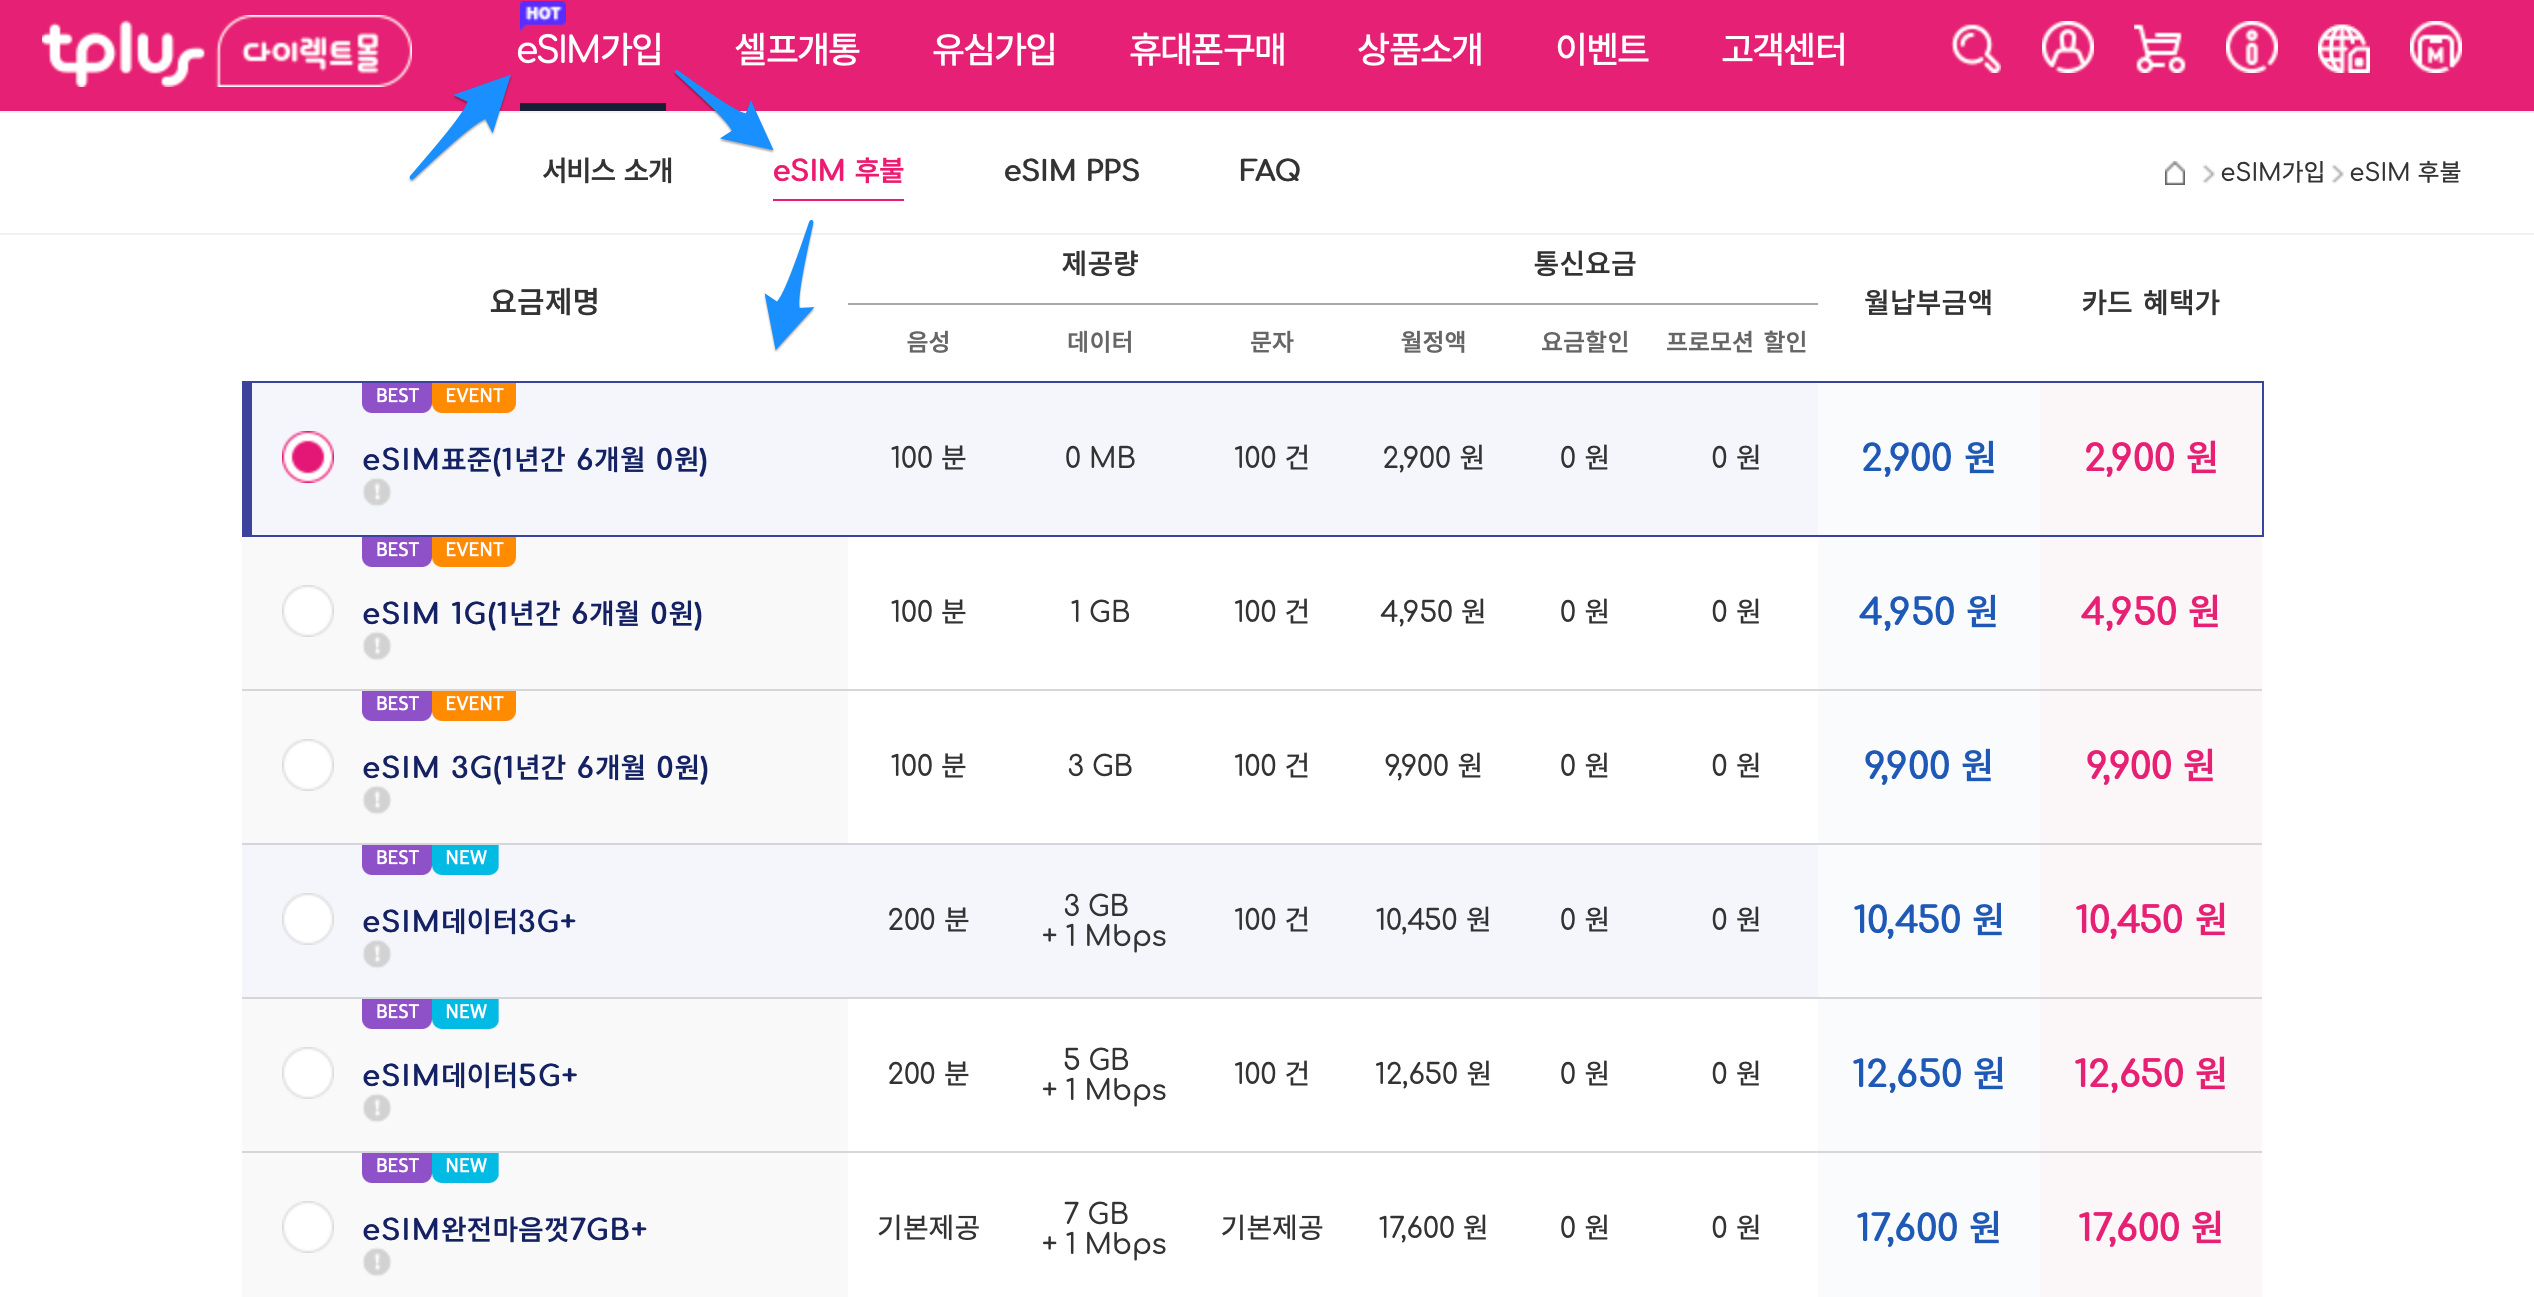This screenshot has height=1297, width=2534.
Task: Select the eSIM 1G plan radio button
Action: point(308,611)
